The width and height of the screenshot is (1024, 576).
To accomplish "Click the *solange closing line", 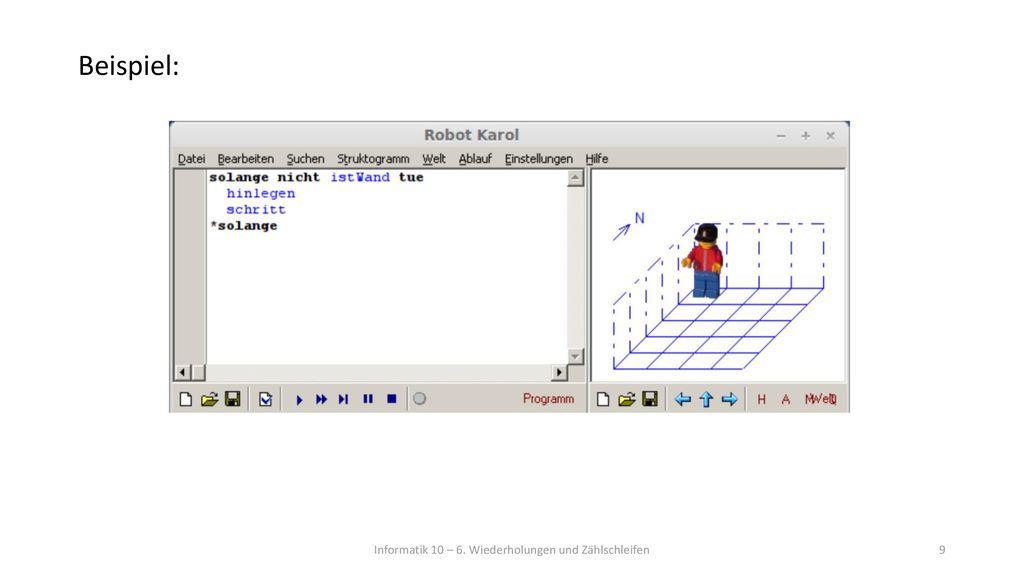I will click(244, 226).
